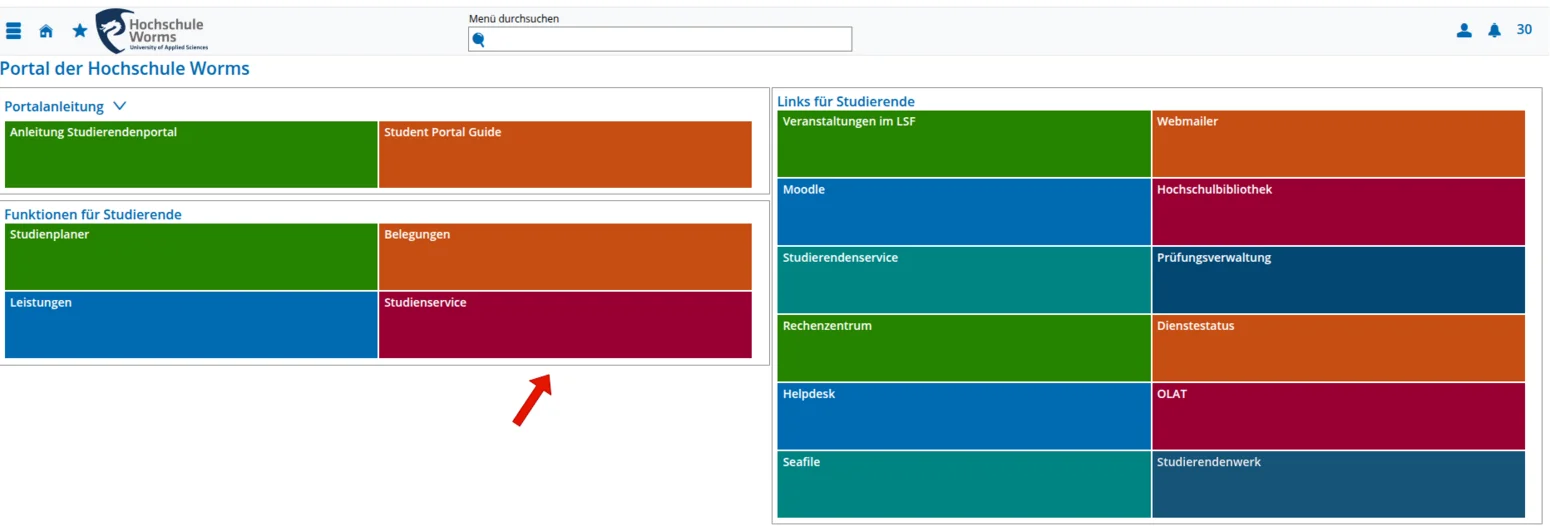Open the Studienplaner tile

(x=191, y=256)
